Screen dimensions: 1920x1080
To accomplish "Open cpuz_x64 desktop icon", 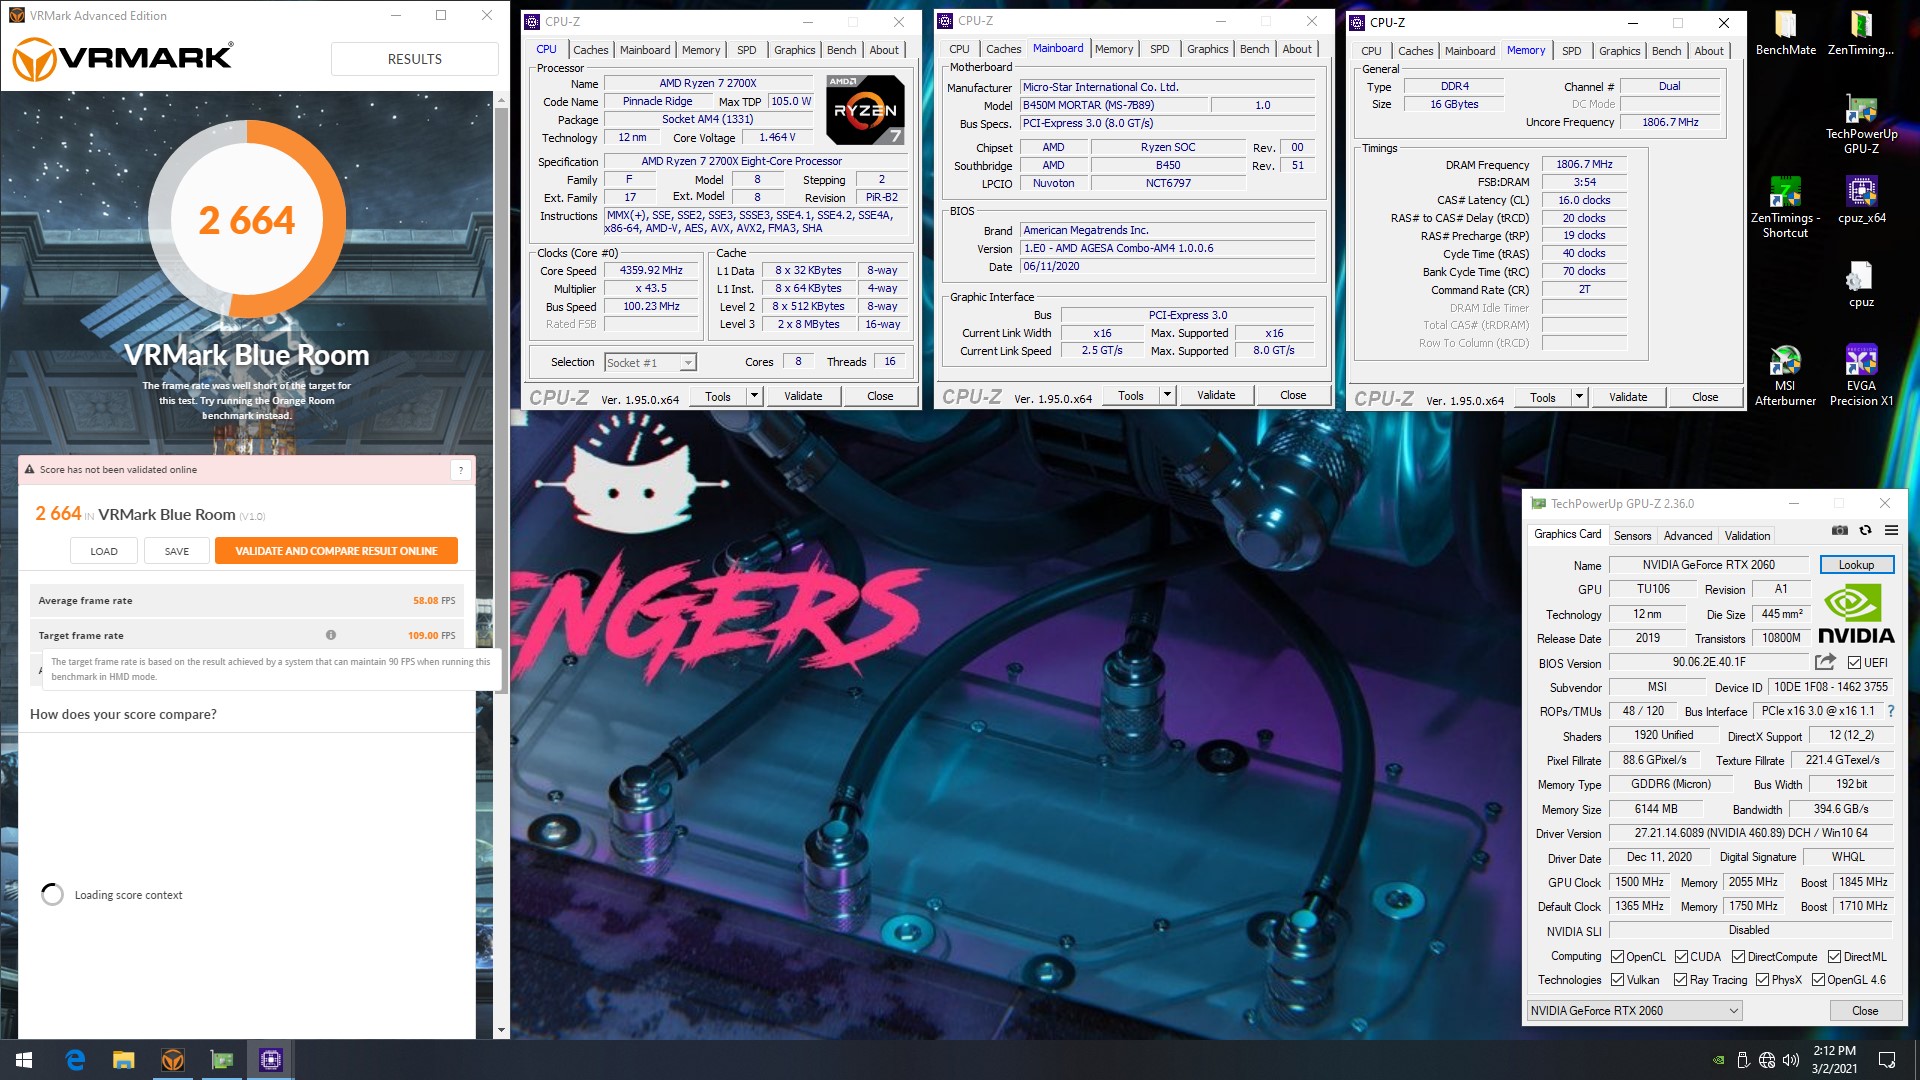I will [1861, 200].
